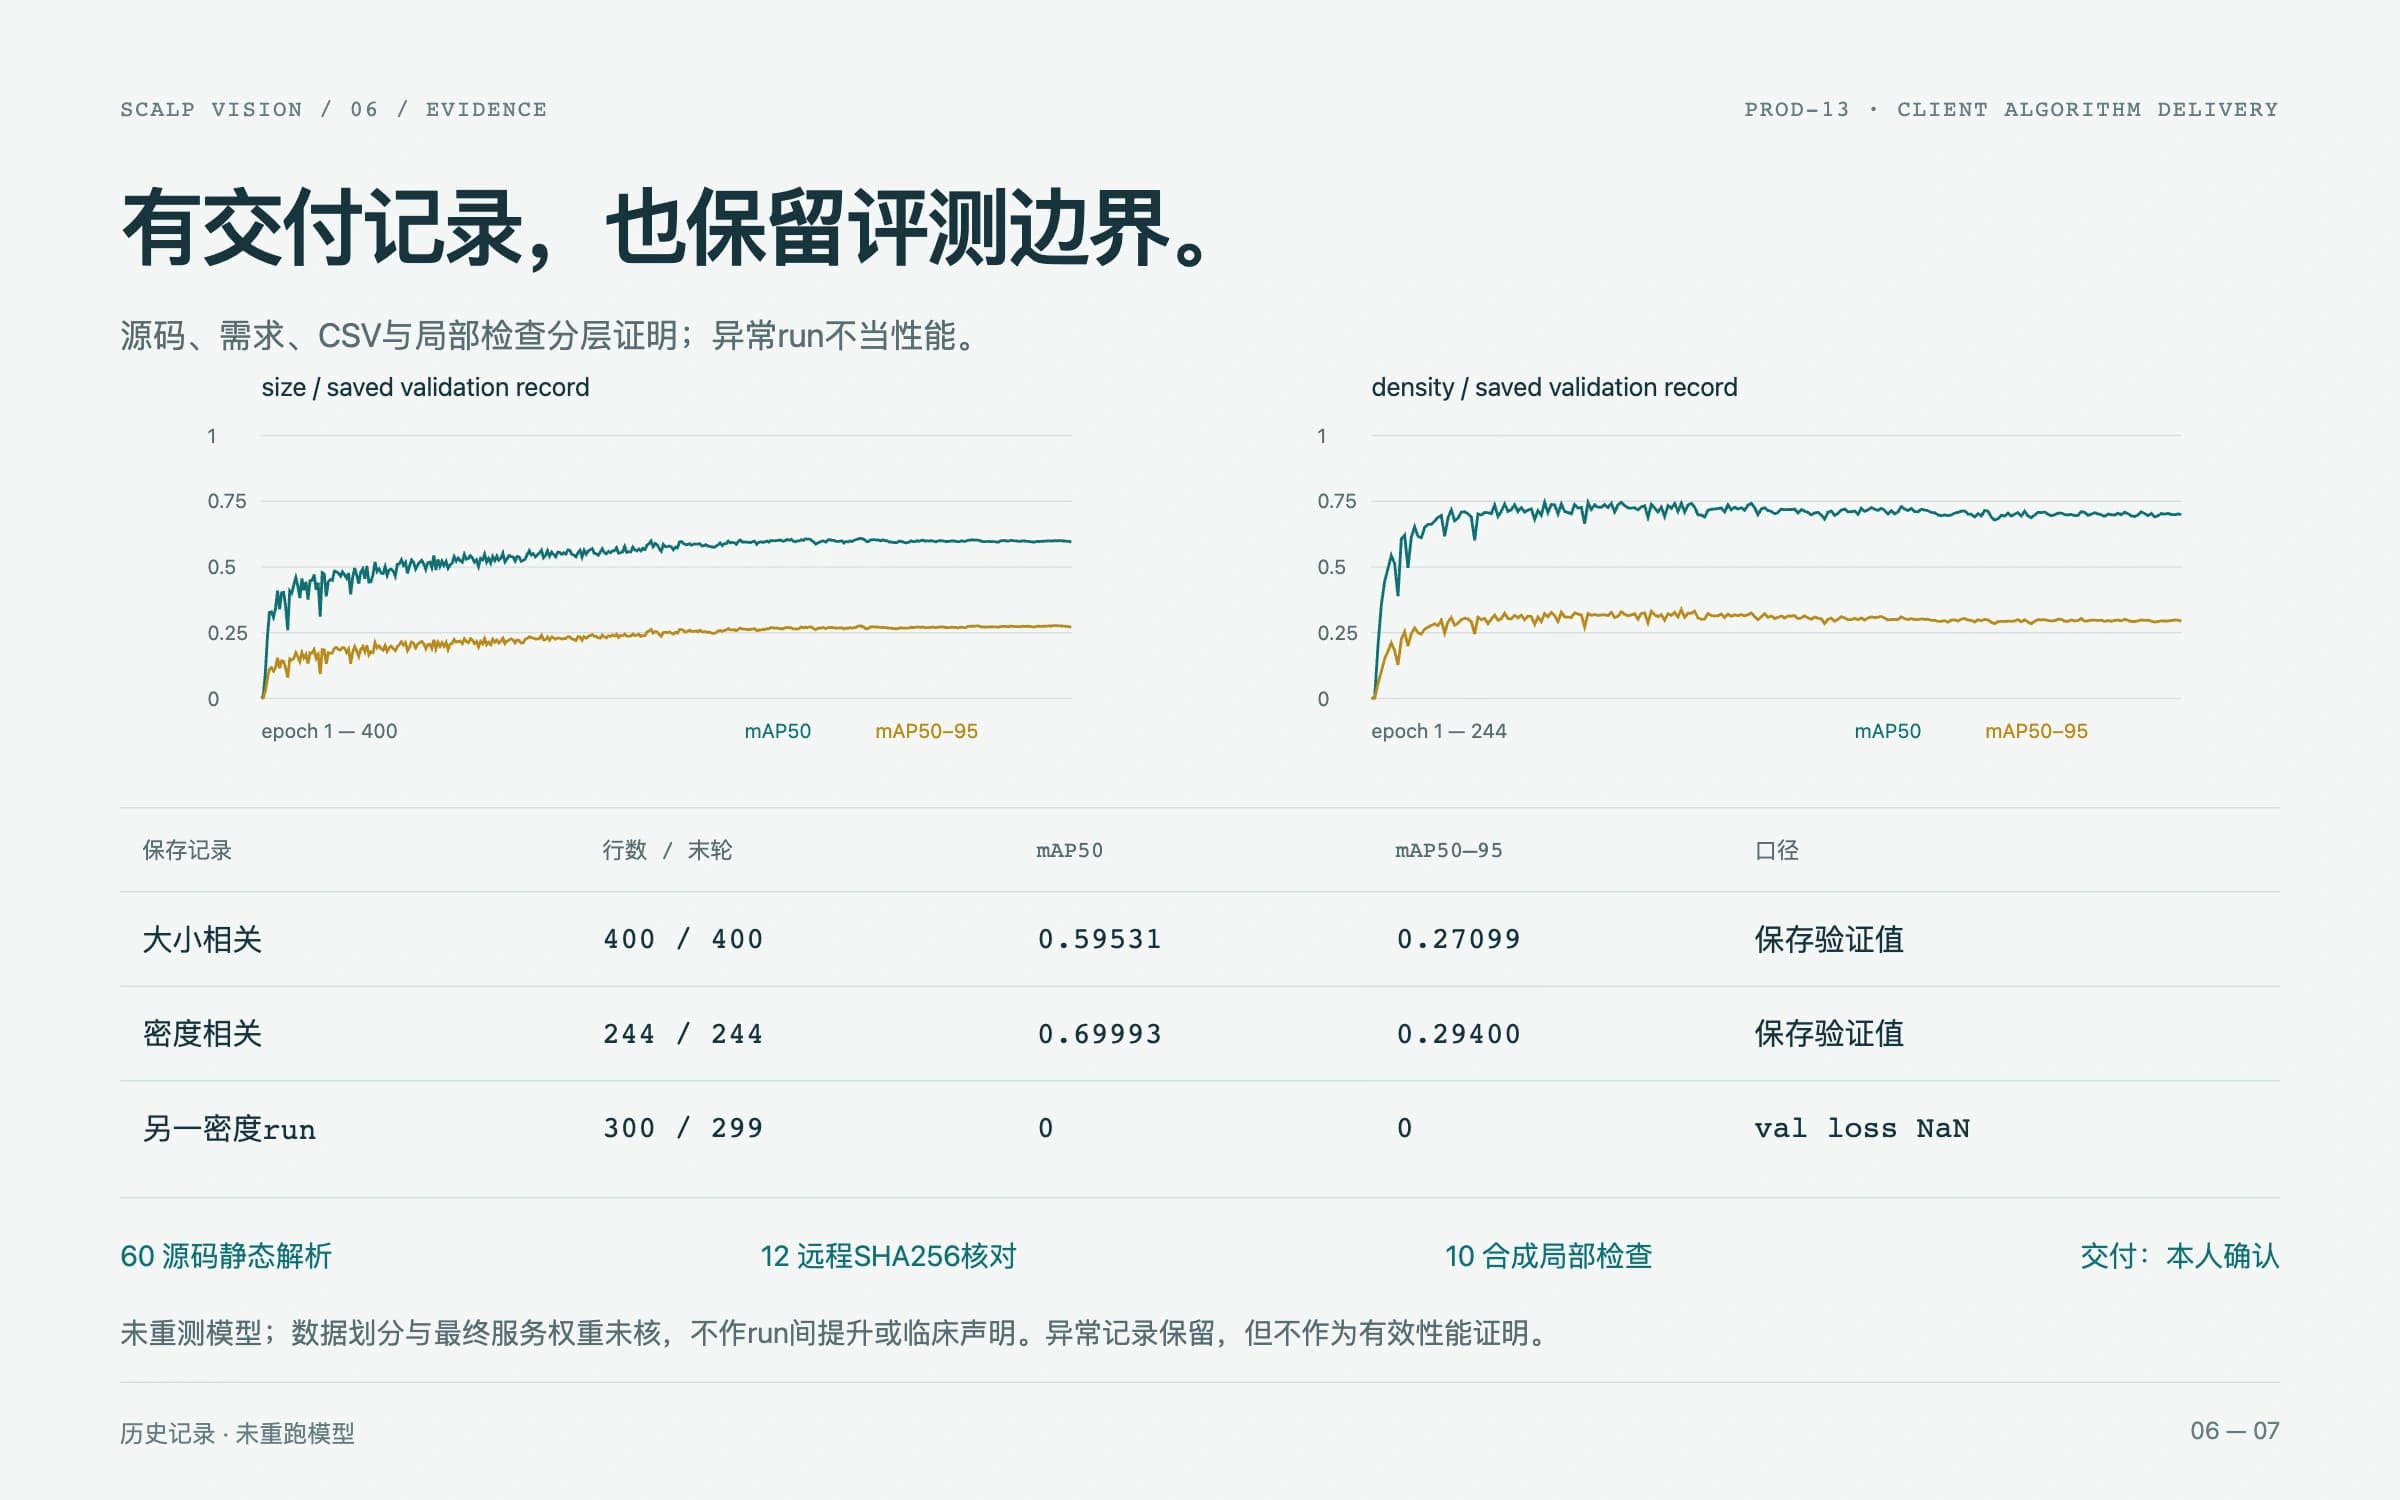
Task: Click the '另一密度run' row label
Action: tap(229, 1128)
